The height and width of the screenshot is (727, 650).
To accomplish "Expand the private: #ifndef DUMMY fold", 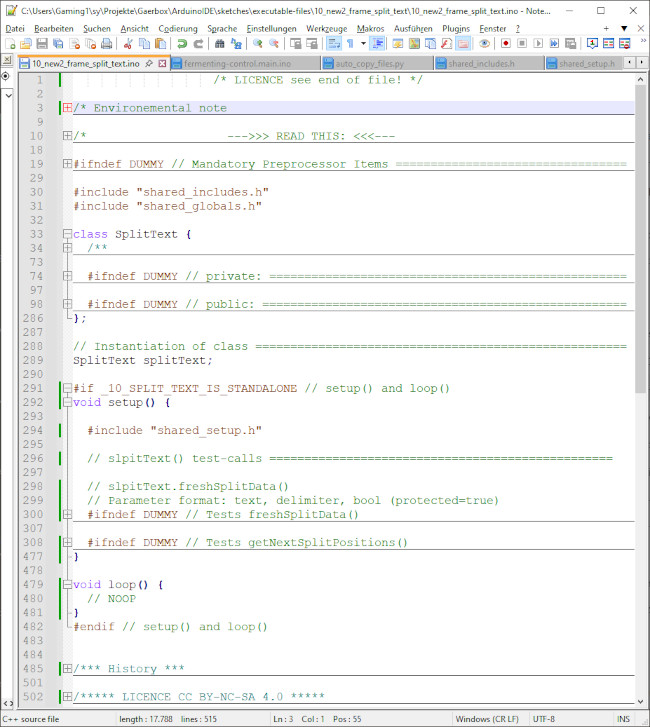I will point(67,276).
